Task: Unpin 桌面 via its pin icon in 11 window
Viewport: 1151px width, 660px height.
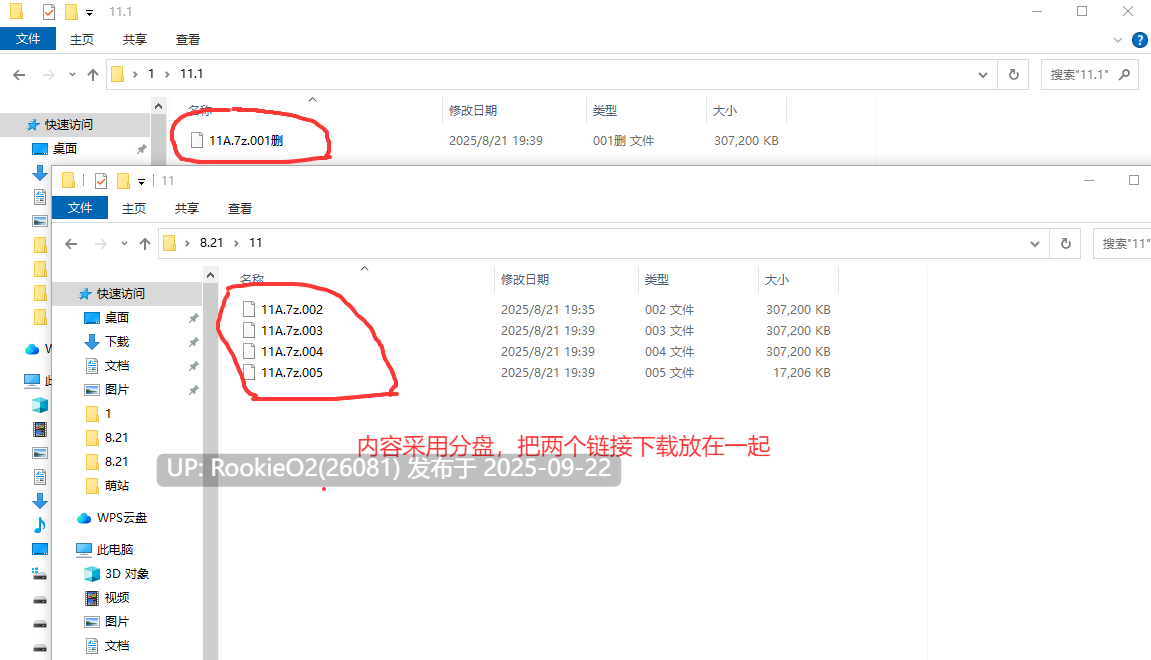Action: 193,318
